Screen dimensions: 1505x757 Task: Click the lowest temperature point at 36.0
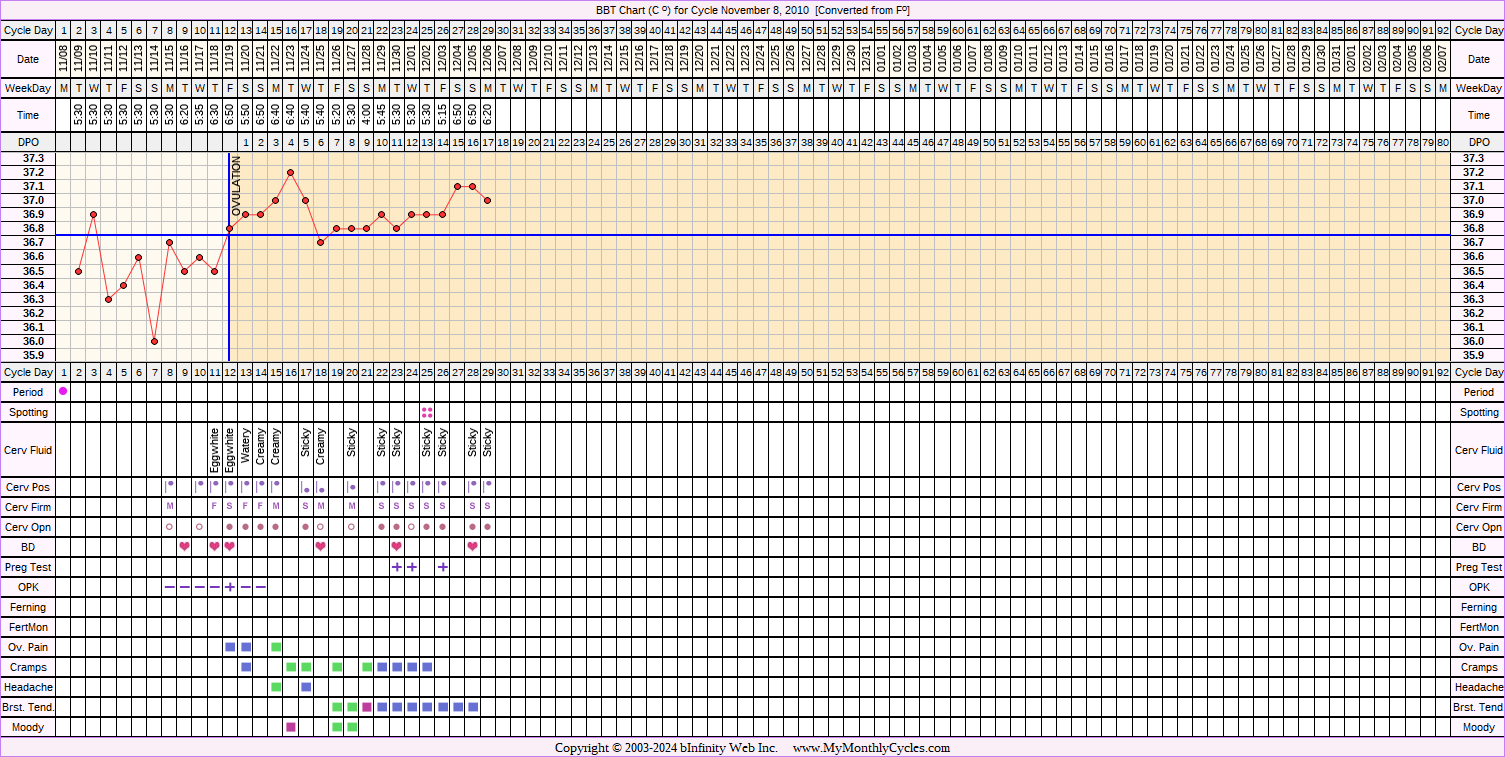154,341
